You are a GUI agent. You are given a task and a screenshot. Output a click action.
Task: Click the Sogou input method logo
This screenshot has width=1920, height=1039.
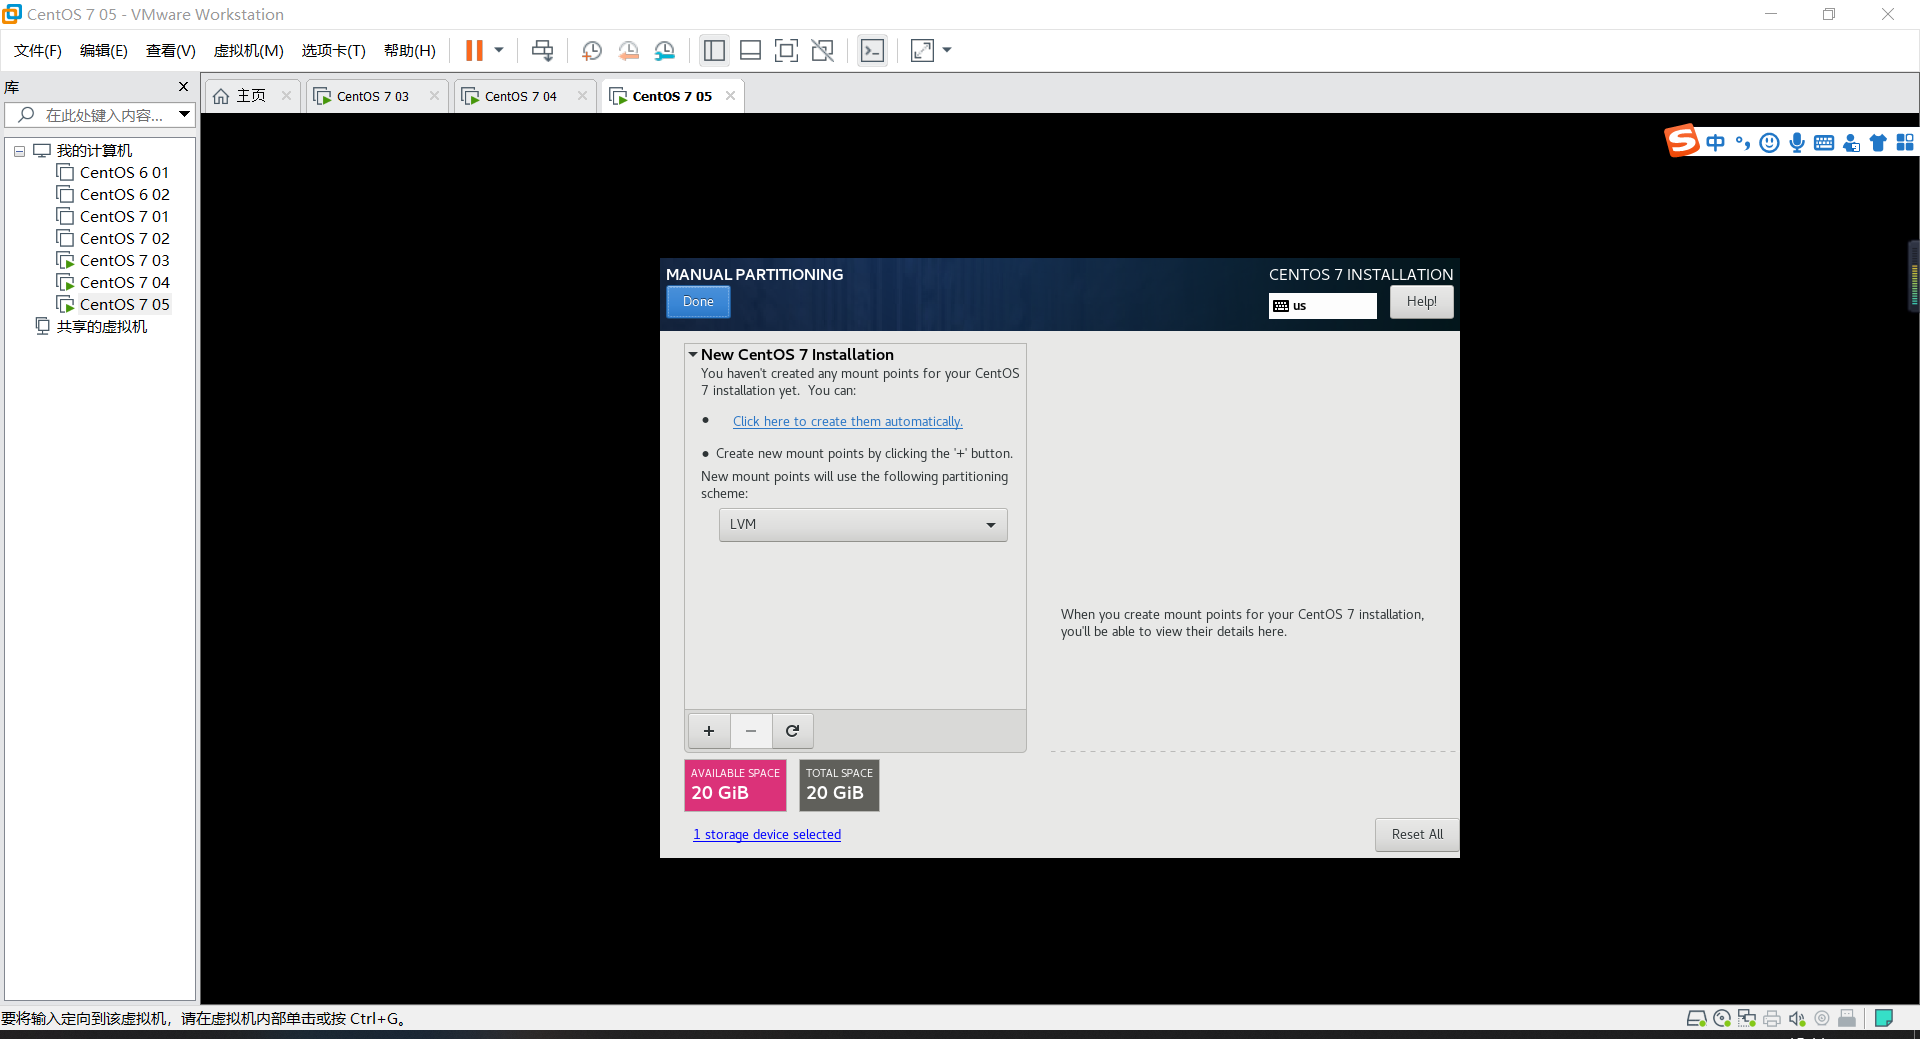1682,141
